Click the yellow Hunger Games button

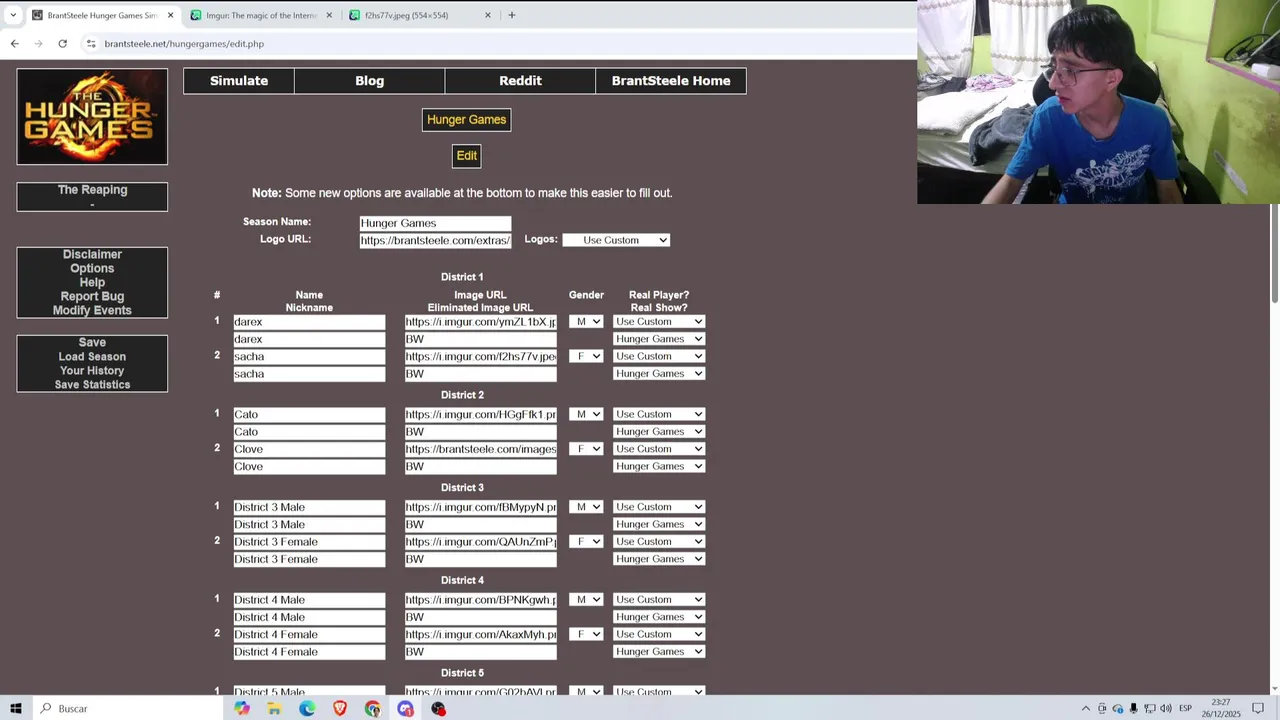(467, 120)
